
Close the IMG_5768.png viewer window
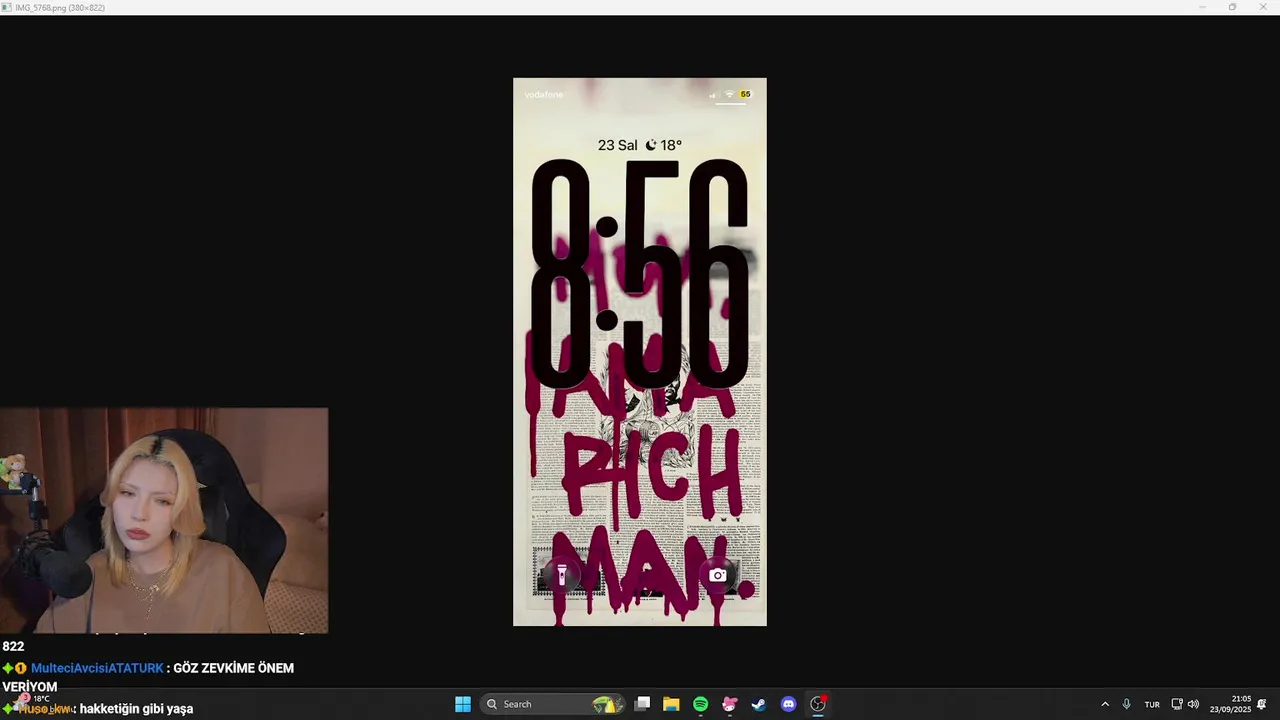1264,7
